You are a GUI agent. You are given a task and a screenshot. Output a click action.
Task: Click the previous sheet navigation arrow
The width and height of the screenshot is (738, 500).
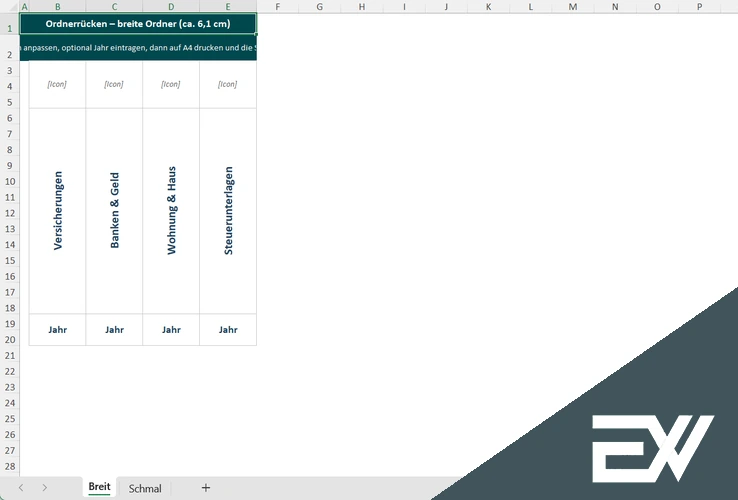(21, 488)
